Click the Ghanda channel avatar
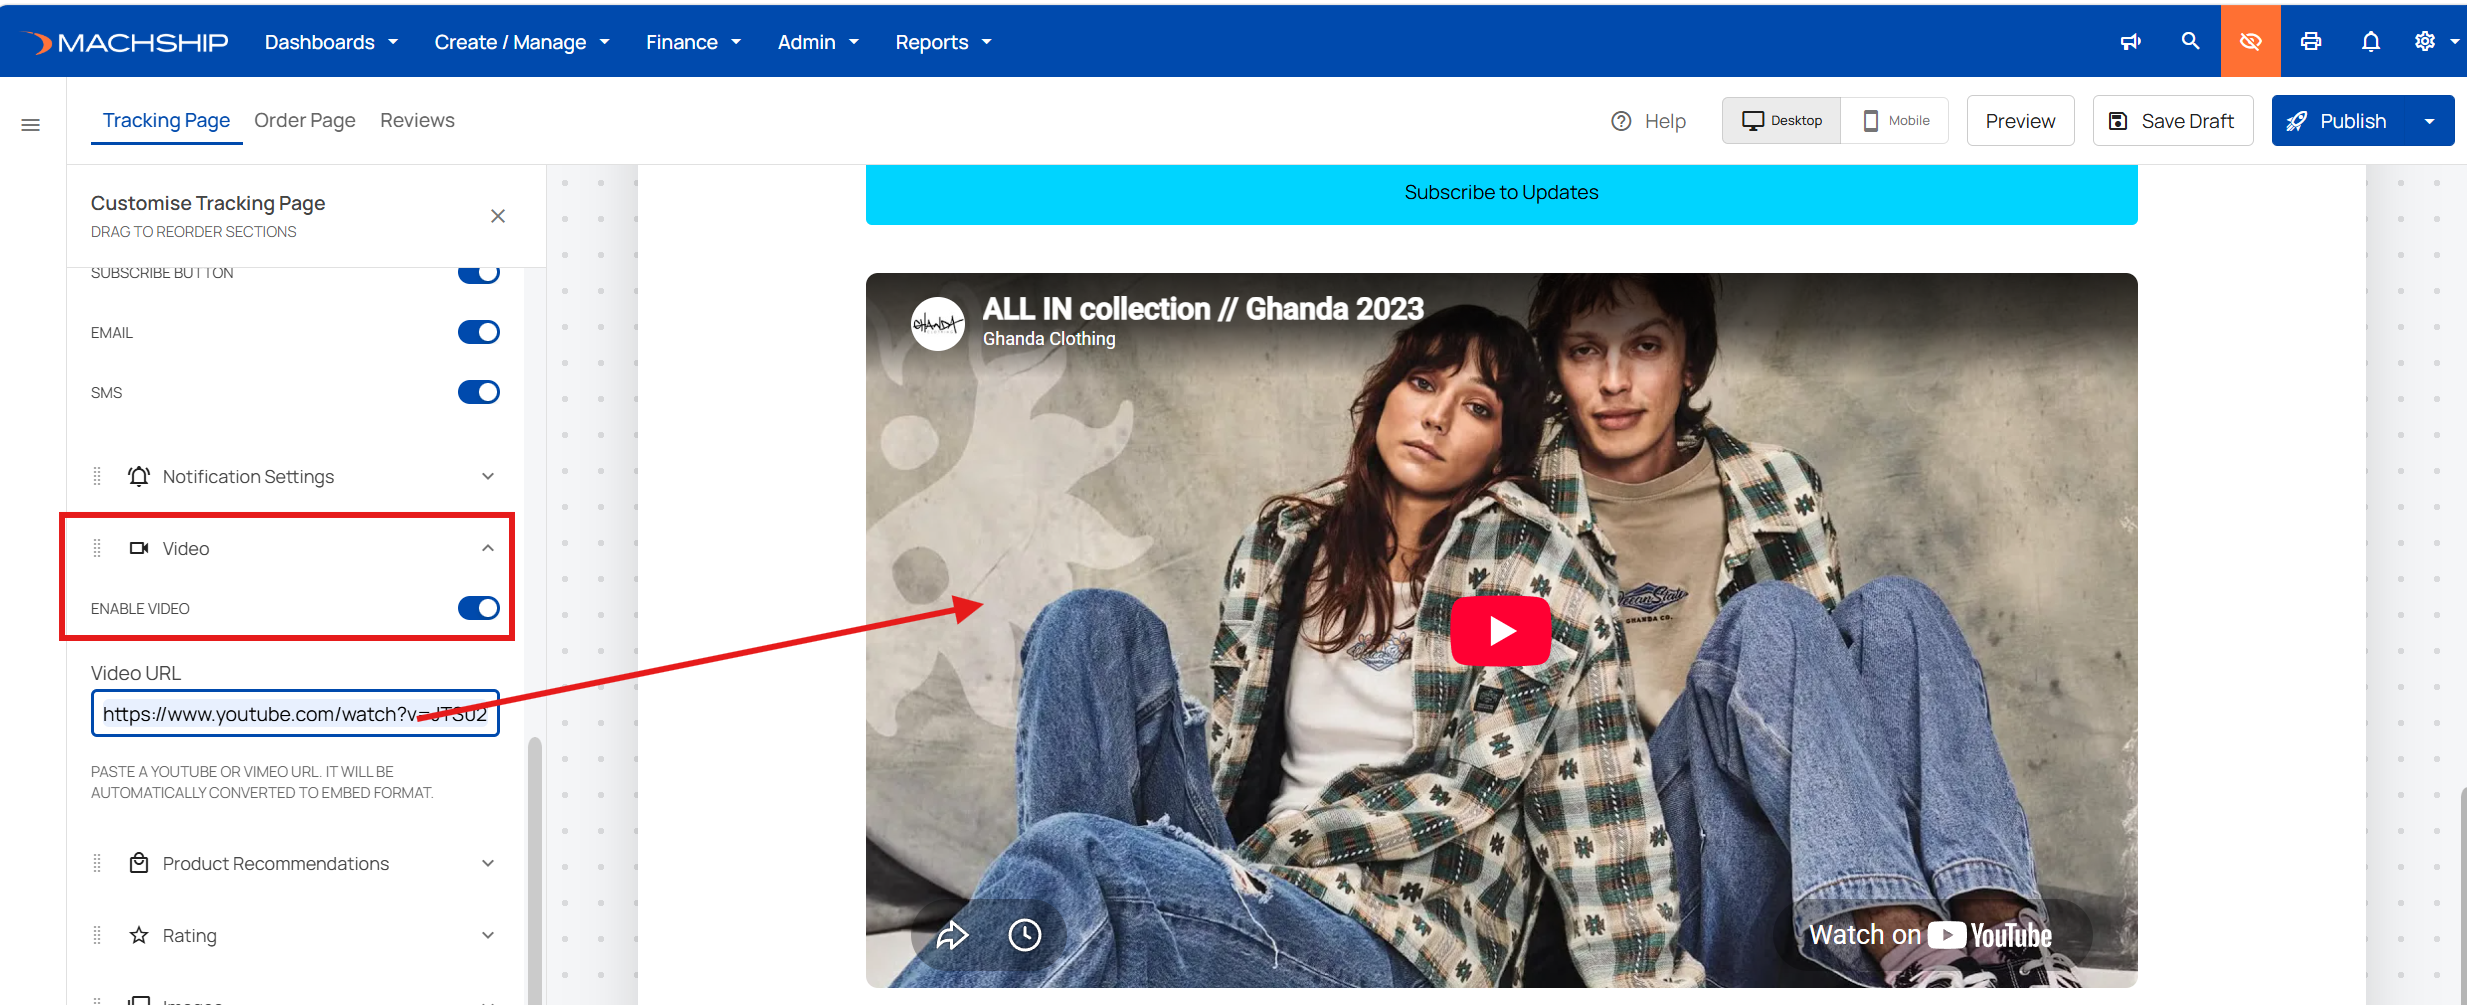Screen dimensions: 2467x1005 point(938,324)
